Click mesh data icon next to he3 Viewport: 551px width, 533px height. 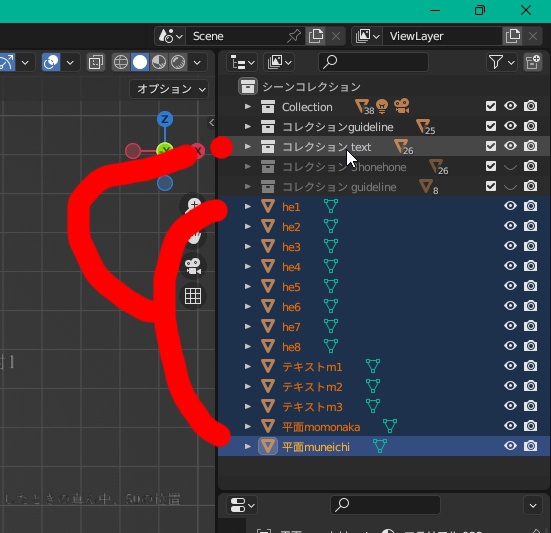pos(331,246)
